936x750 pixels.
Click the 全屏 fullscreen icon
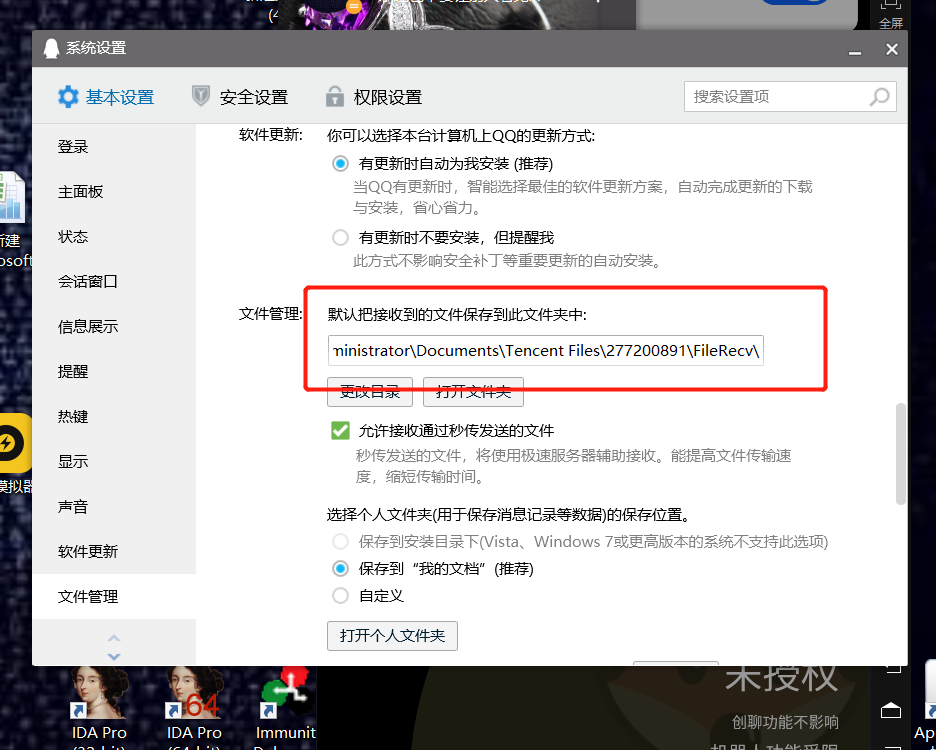(891, 13)
